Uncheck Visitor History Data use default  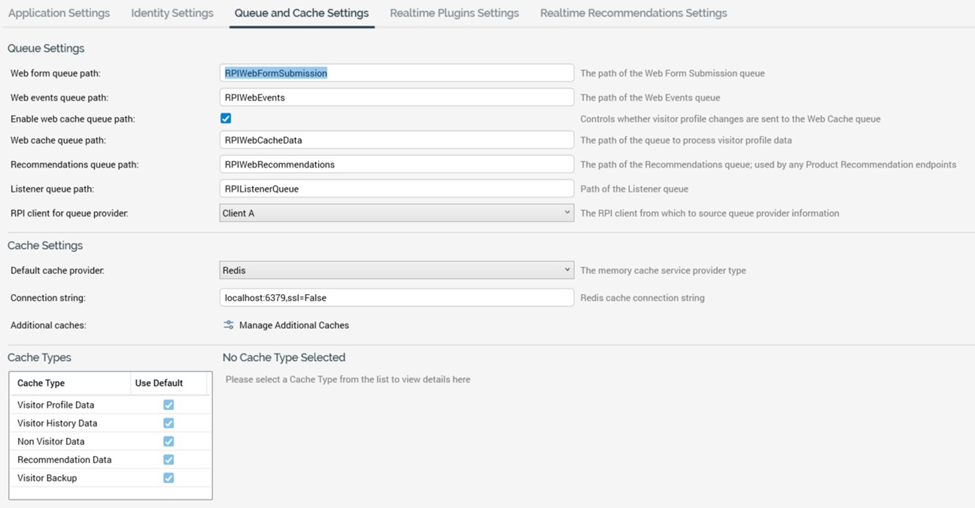[x=168, y=423]
